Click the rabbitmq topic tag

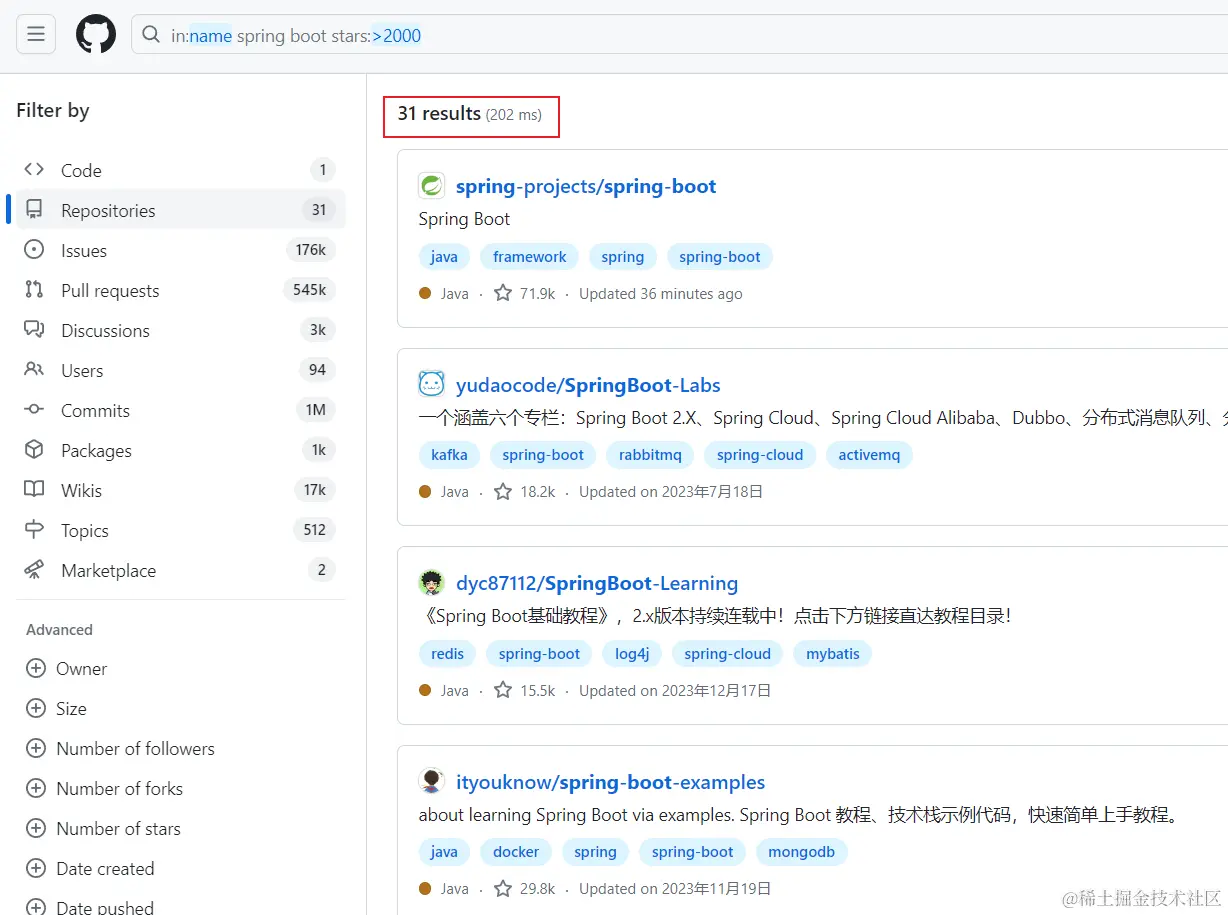(650, 455)
